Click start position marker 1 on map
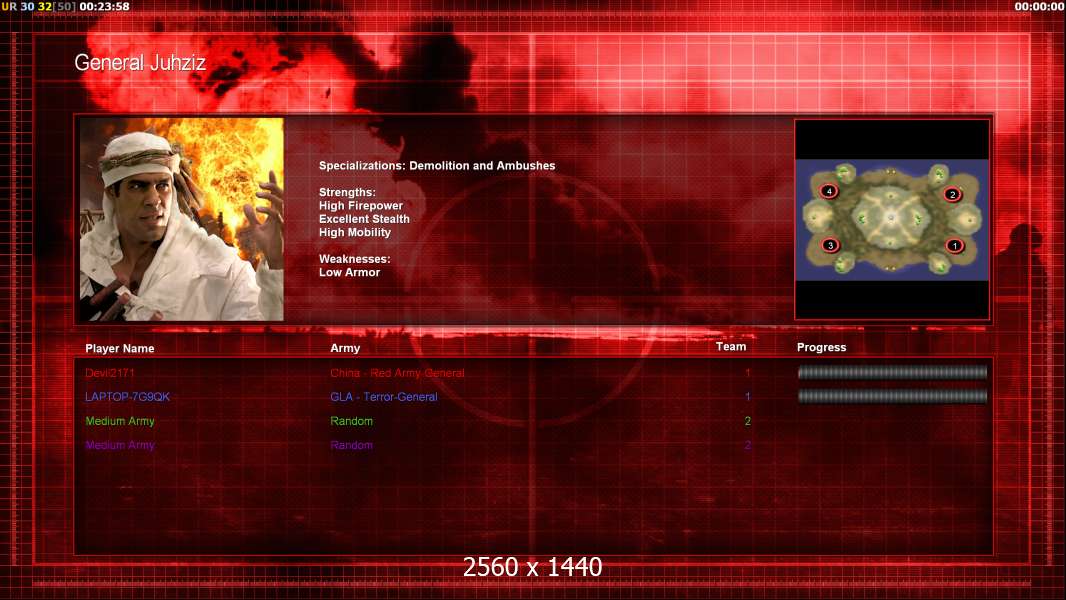This screenshot has height=600, width=1066. pos(955,245)
